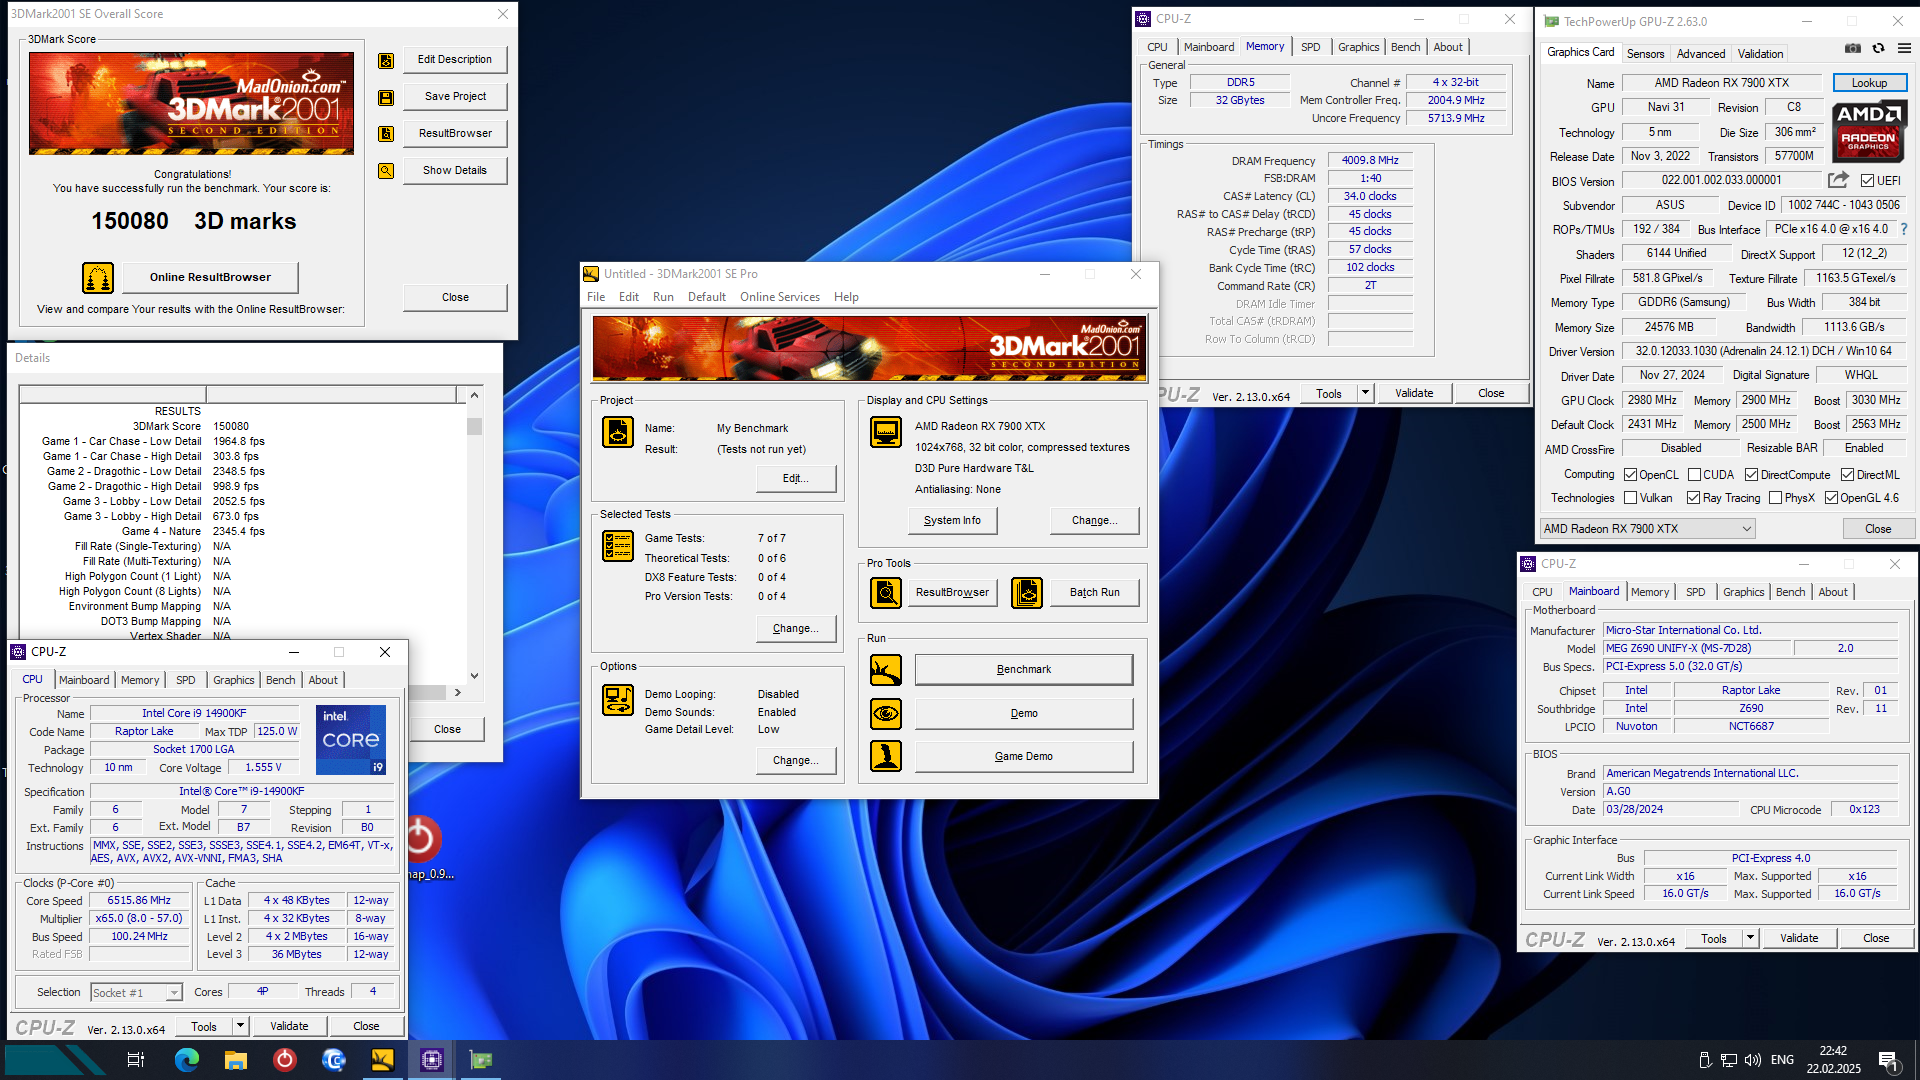Switch to the Advanced tab in GPU-Z

point(1701,54)
